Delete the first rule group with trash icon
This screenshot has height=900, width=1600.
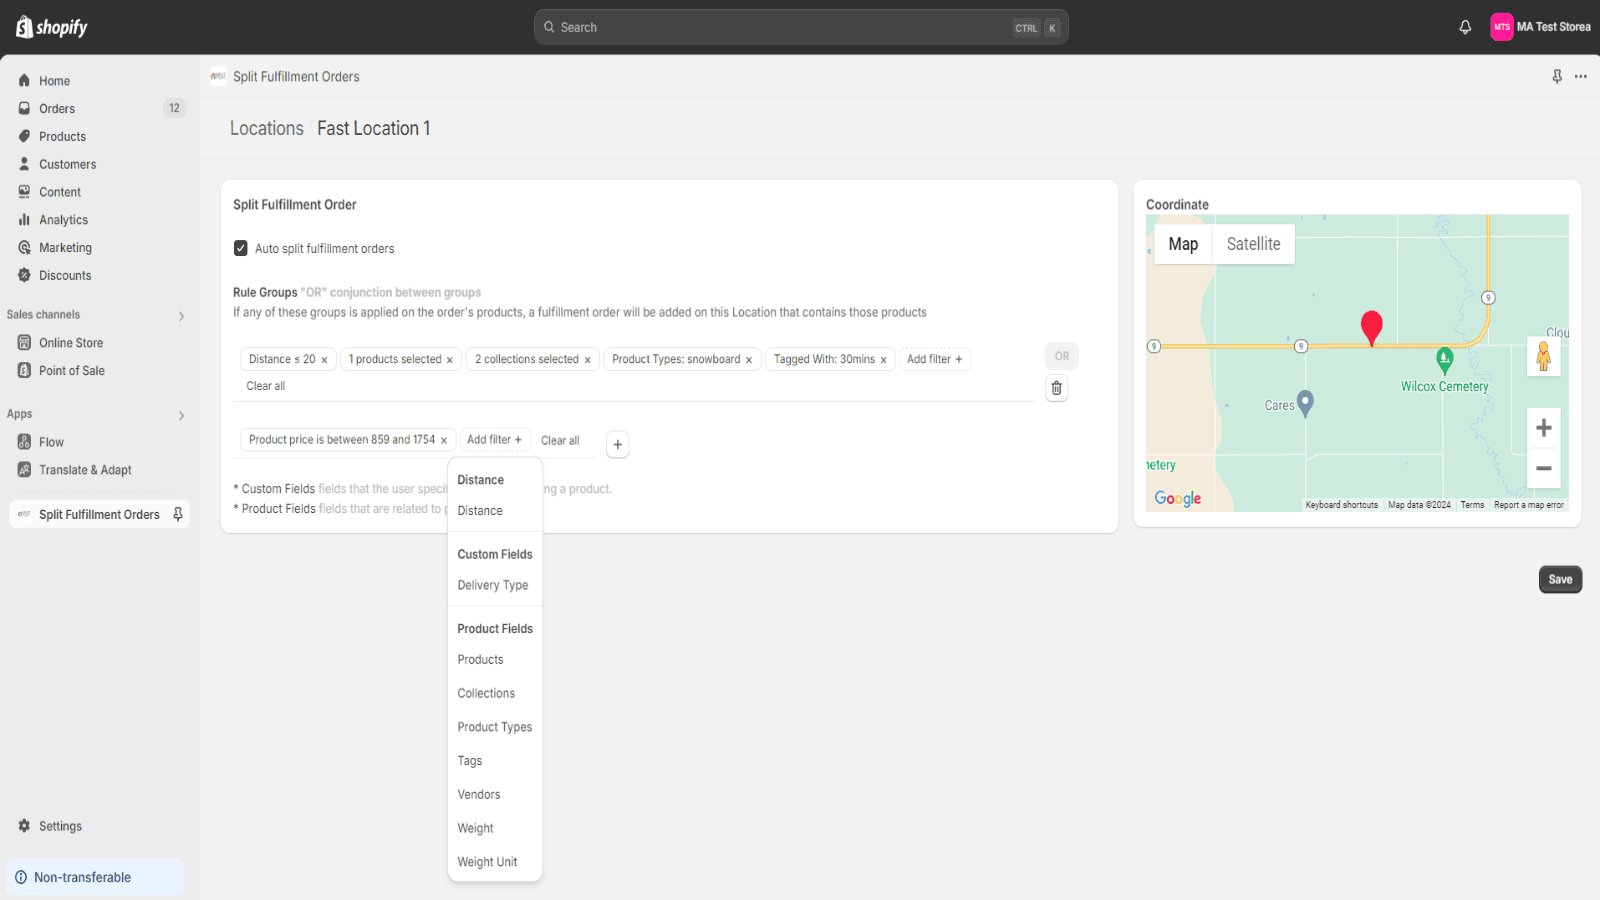click(1056, 388)
